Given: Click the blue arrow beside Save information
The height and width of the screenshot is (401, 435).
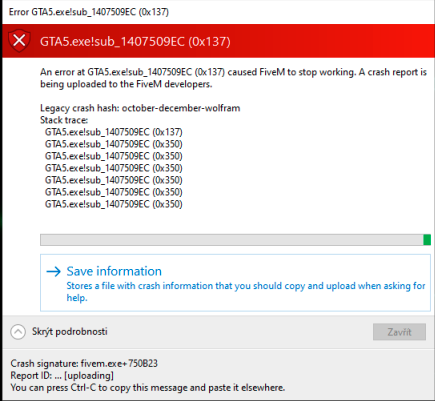Looking at the screenshot, I should [x=53, y=271].
